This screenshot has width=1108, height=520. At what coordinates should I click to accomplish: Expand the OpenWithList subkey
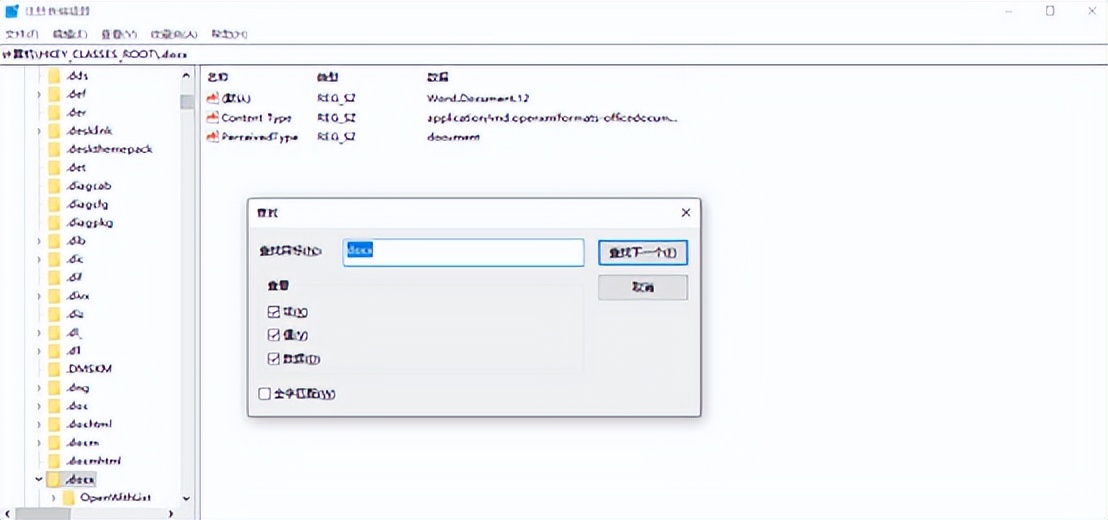pos(54,498)
